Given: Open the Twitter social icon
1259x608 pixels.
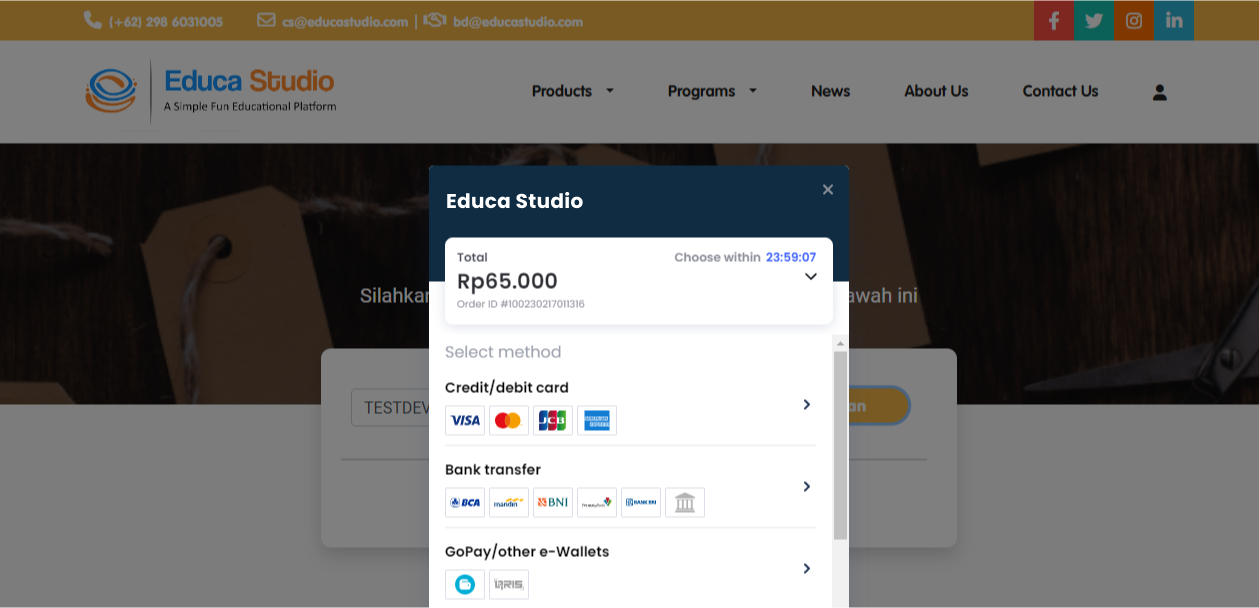Looking at the screenshot, I should (1094, 20).
